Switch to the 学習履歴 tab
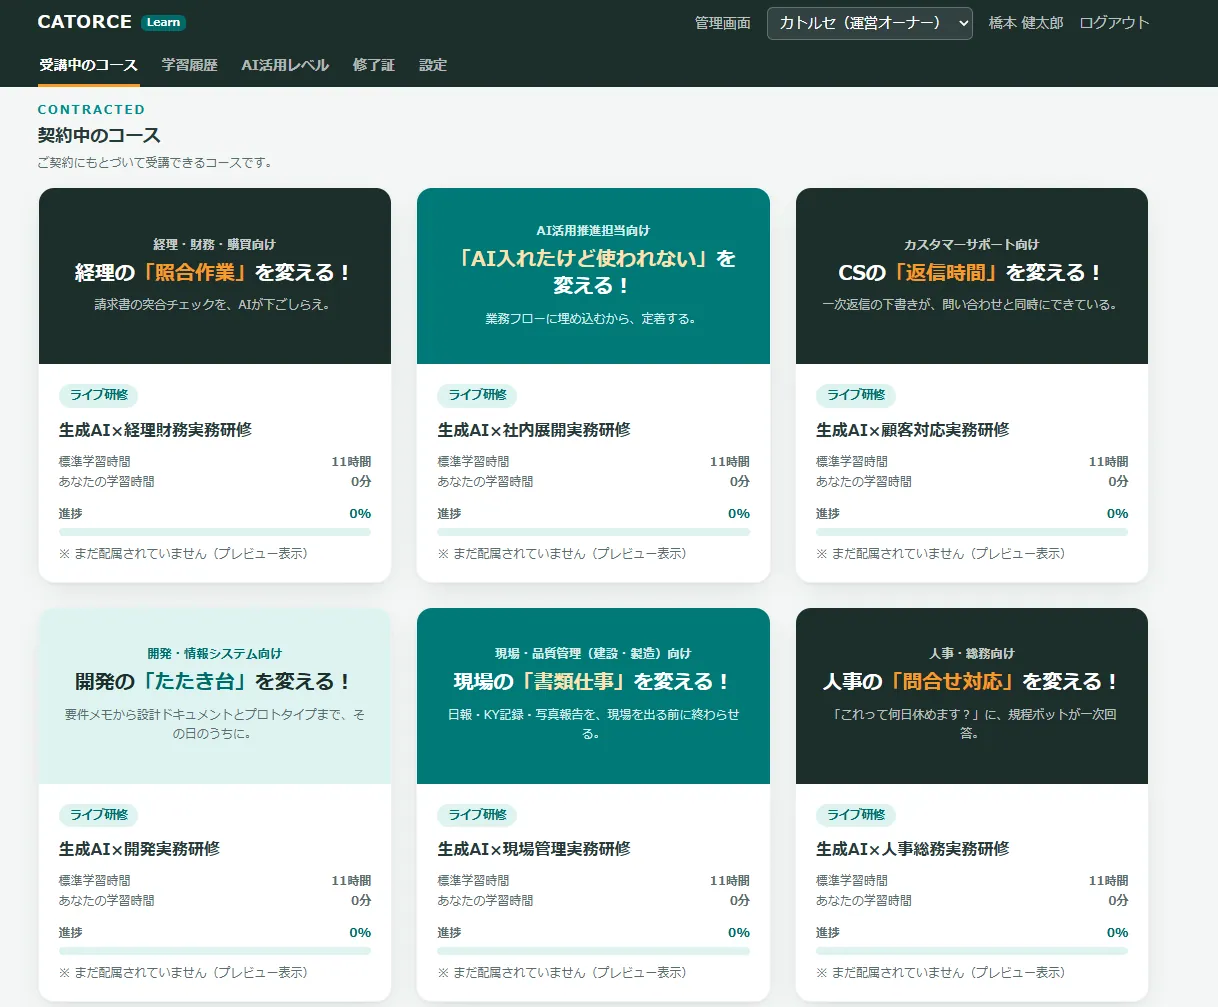This screenshot has width=1218, height=1007. tap(189, 65)
